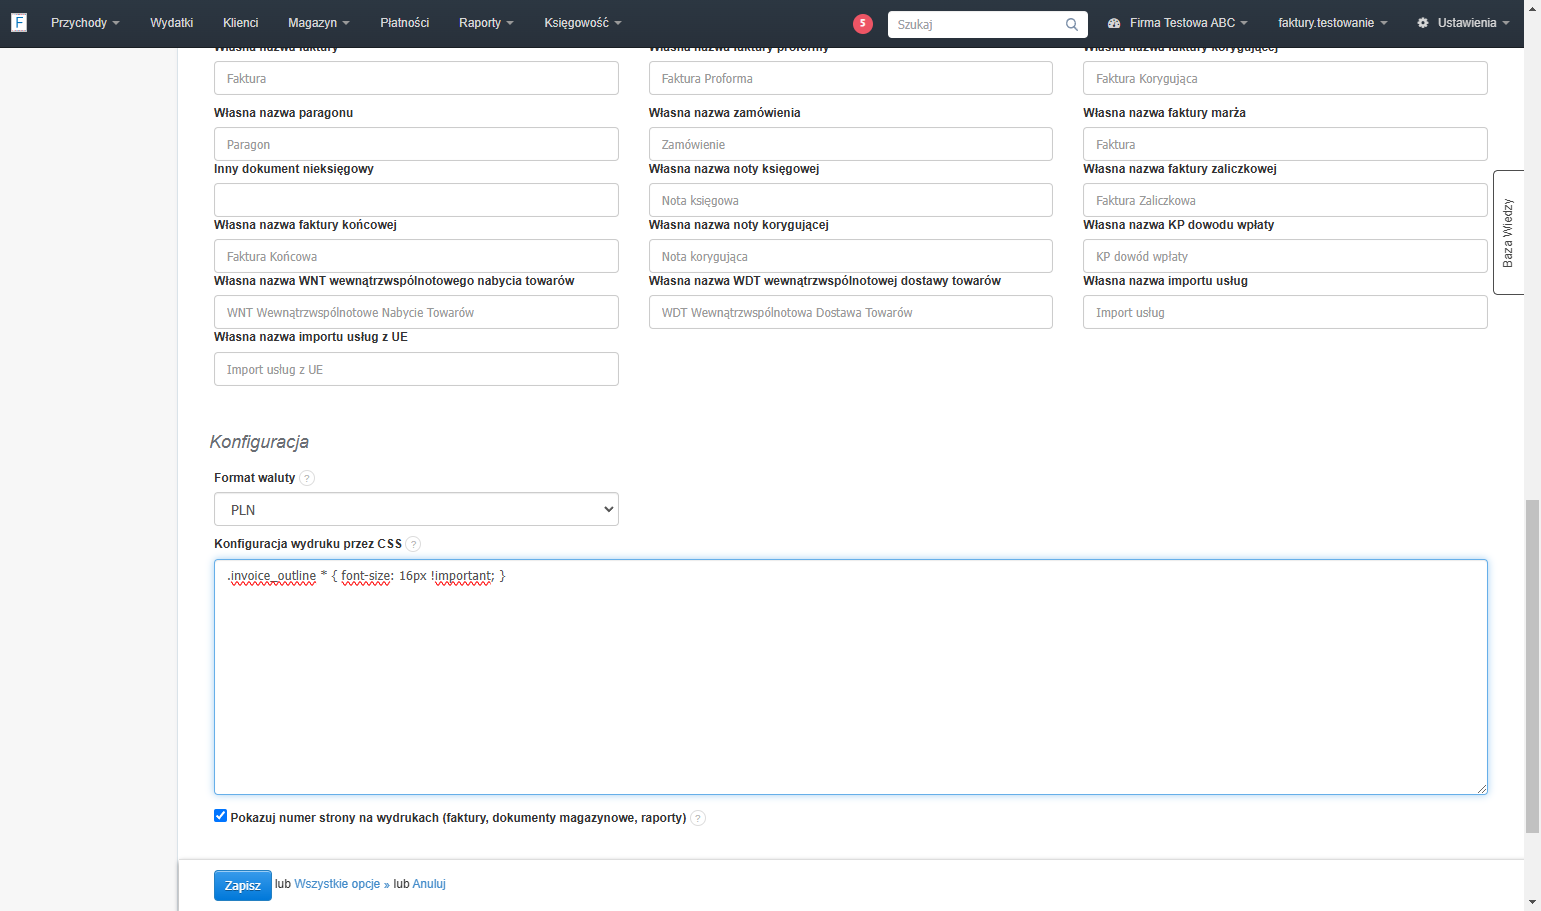Click the CSS print configuration textarea
1541x911 pixels.
[851, 677]
